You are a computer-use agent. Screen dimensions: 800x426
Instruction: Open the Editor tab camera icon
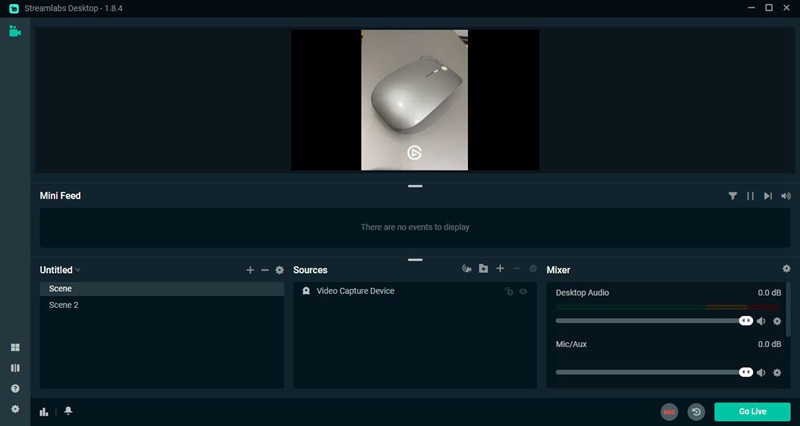[x=15, y=31]
